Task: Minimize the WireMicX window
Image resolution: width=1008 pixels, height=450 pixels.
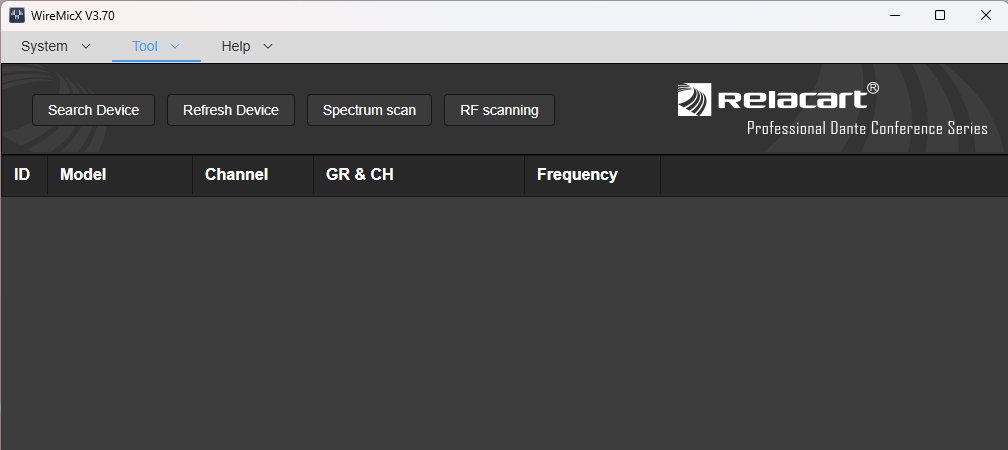Action: point(892,15)
